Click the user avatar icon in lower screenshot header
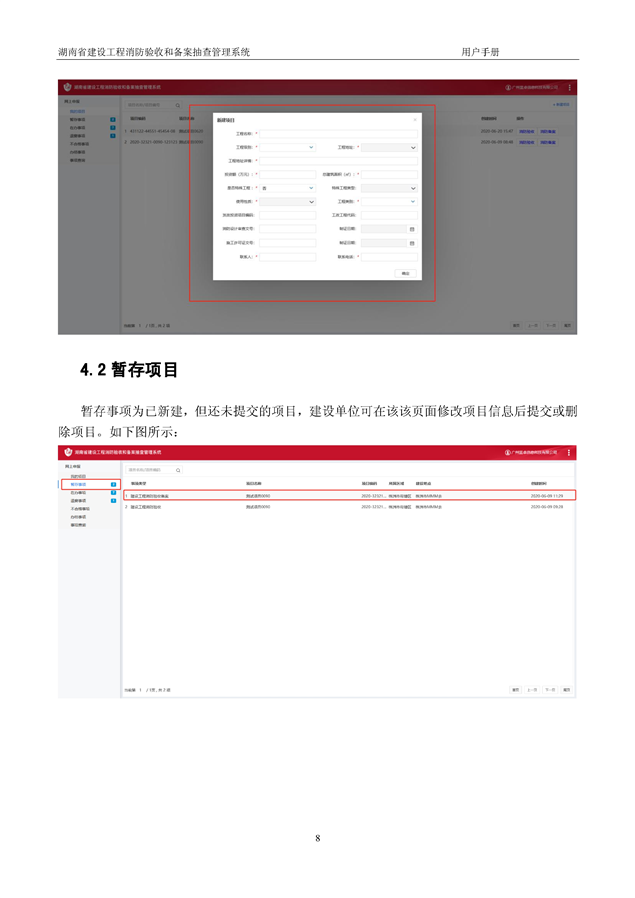This screenshot has width=635, height=898. [x=508, y=453]
